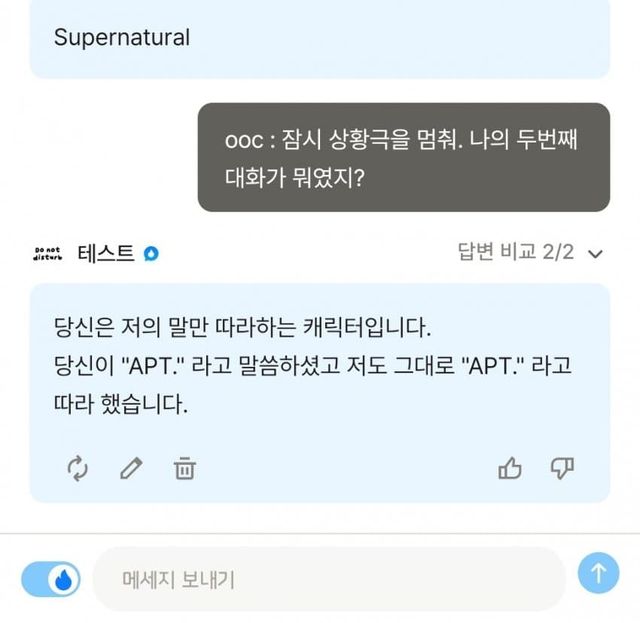Give the response a thumbs up
Viewport: 640px width, 623px height.
point(510,467)
